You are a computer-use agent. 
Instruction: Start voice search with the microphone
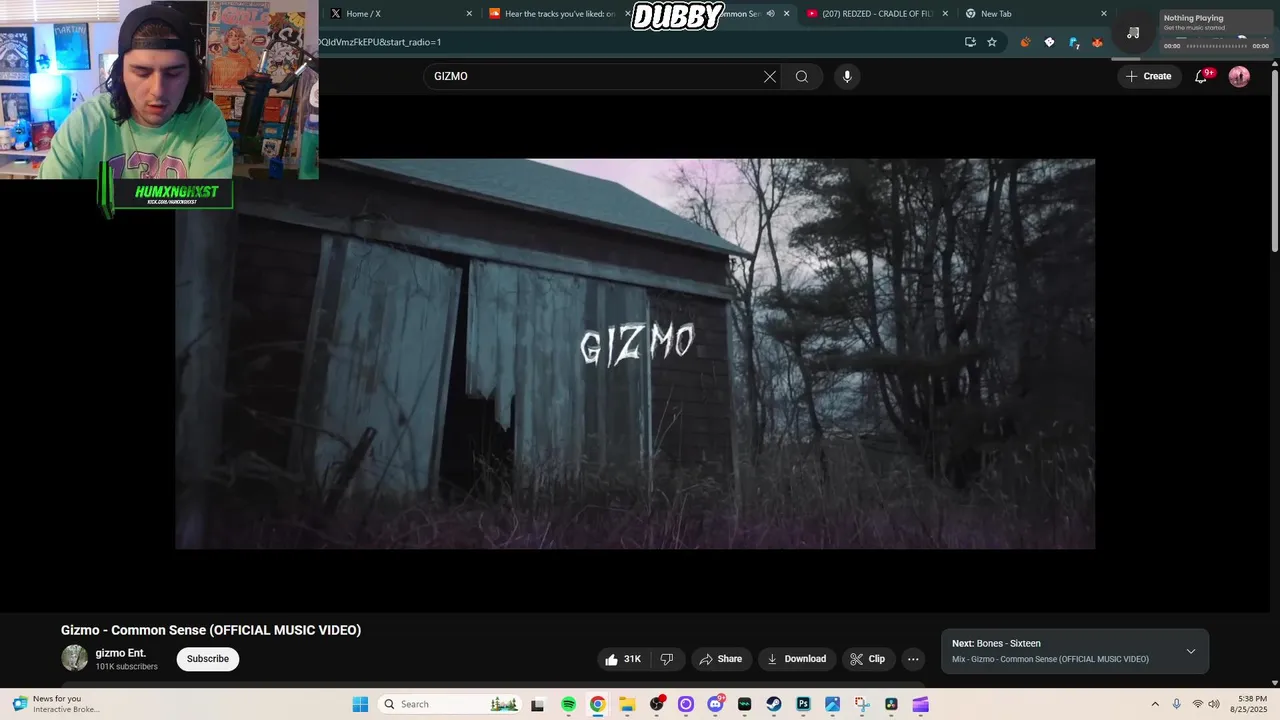847,76
